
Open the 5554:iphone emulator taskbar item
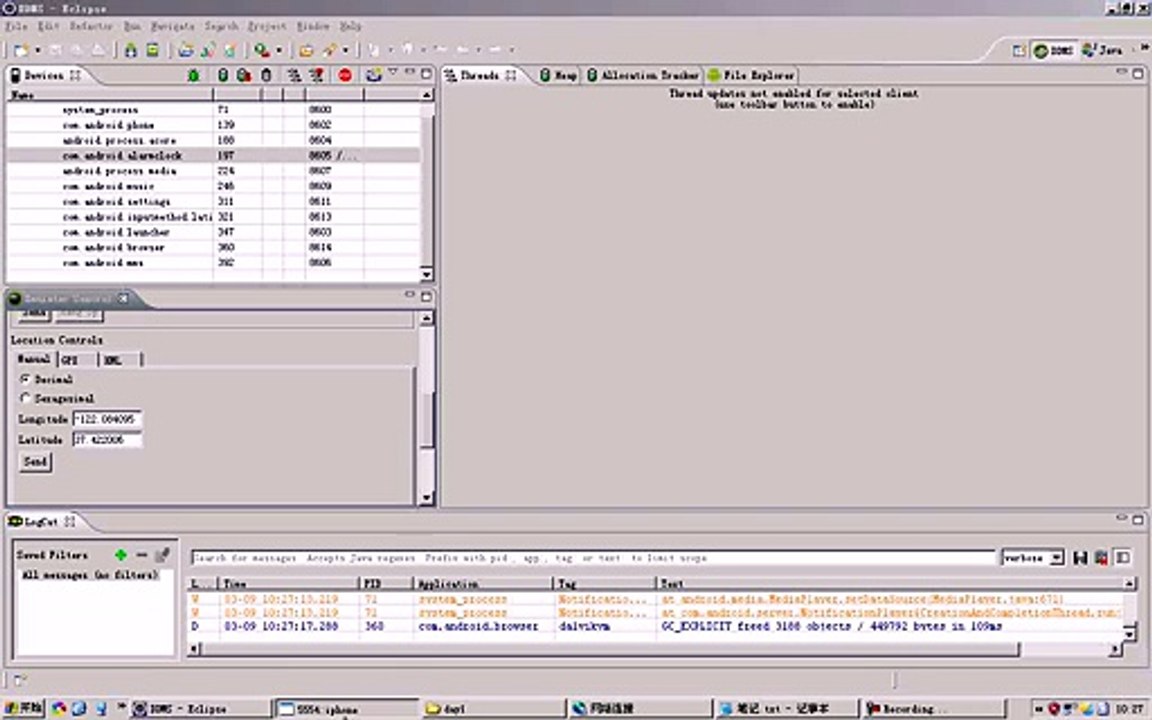tap(345, 709)
